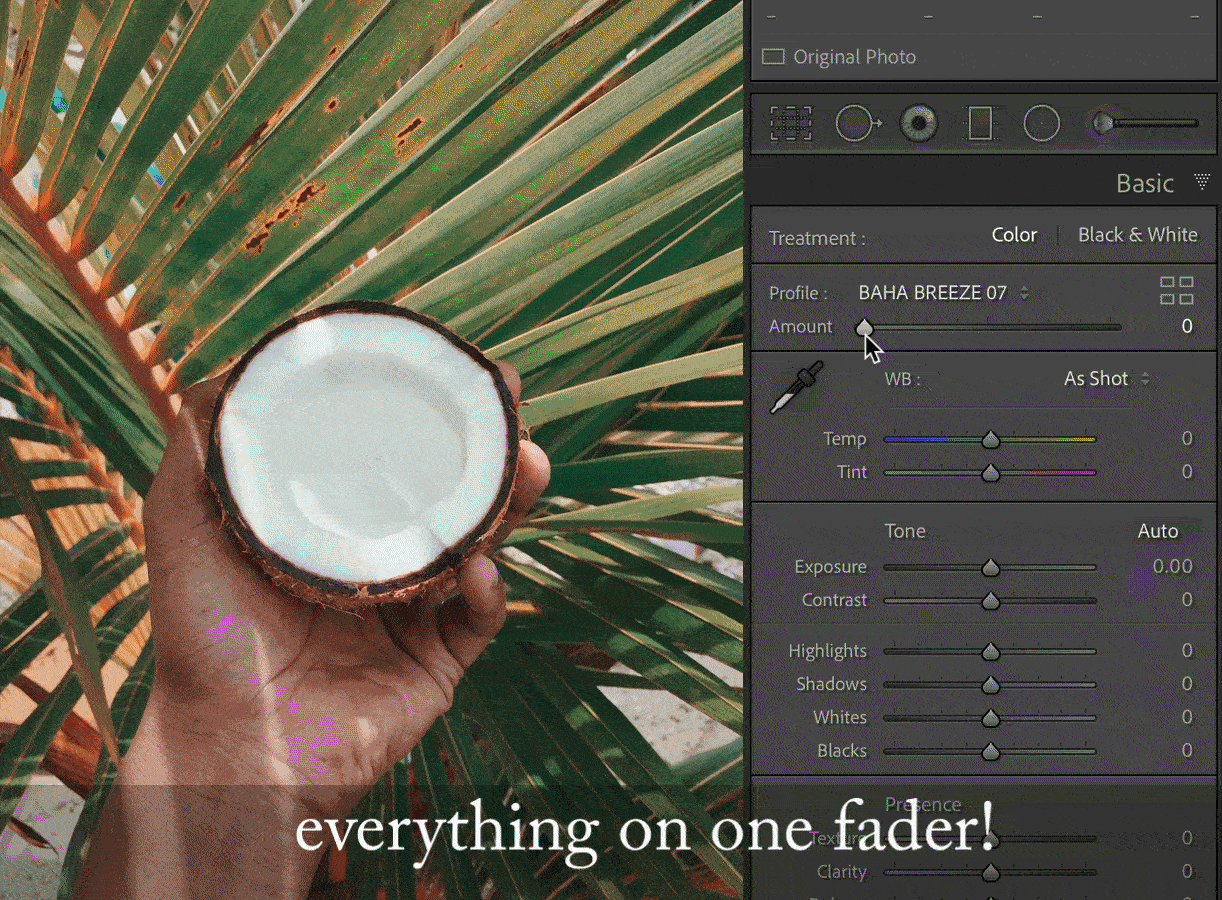Collapse the Basic panel triangle
The height and width of the screenshot is (900, 1222).
[x=1201, y=182]
